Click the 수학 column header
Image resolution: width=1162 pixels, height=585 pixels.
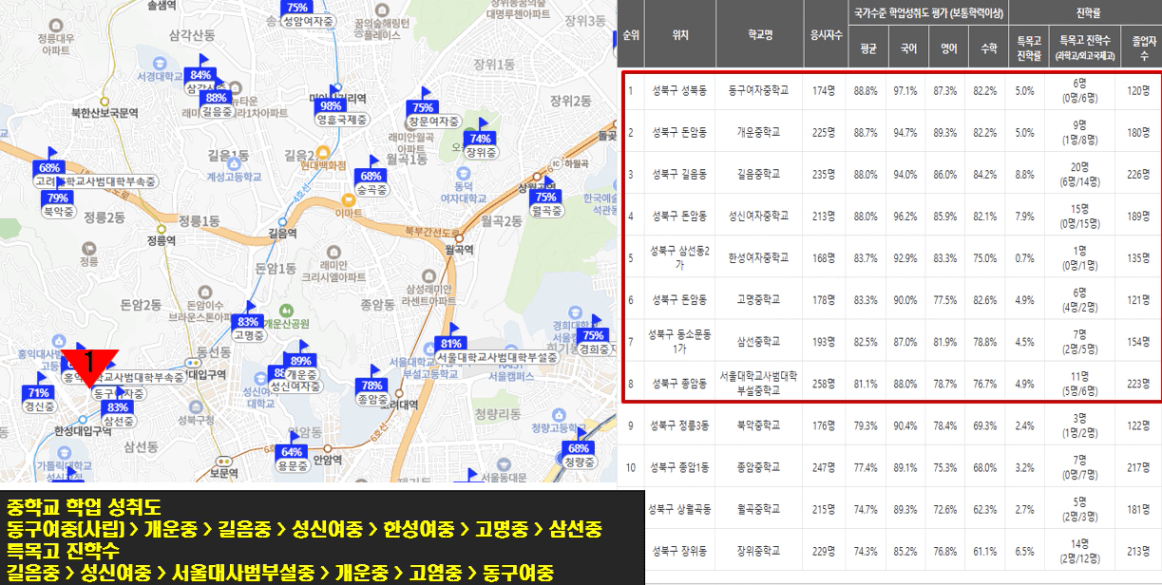click(987, 48)
